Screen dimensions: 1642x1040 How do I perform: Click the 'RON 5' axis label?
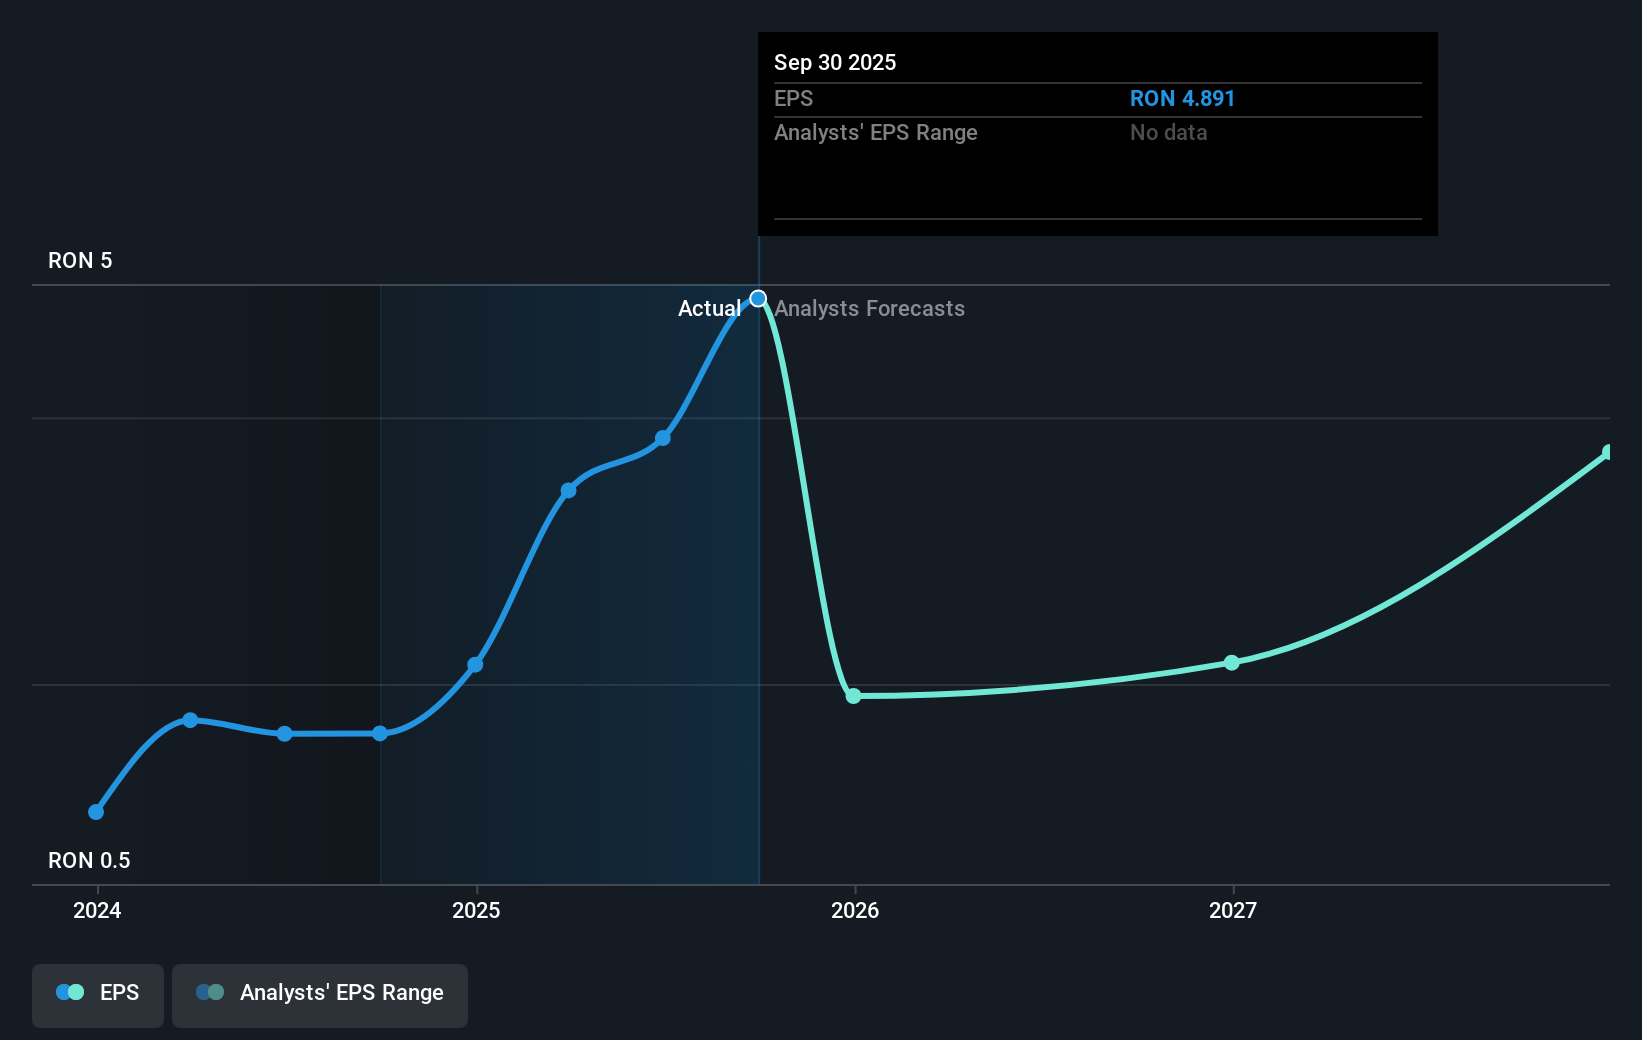click(80, 261)
